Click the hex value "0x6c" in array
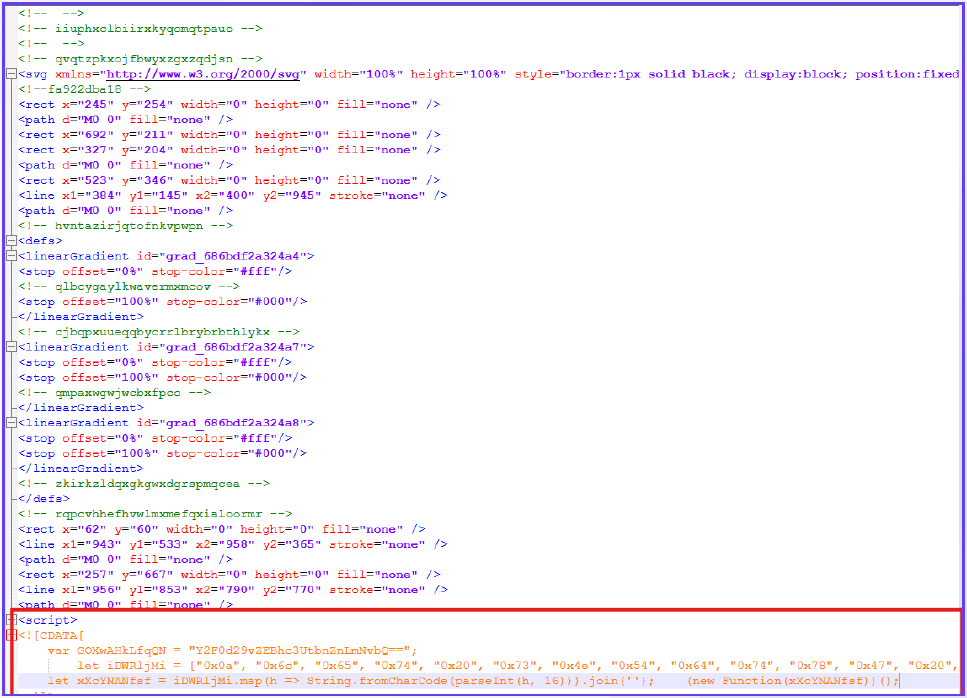Viewport: 967px width, 698px height. tap(277, 666)
